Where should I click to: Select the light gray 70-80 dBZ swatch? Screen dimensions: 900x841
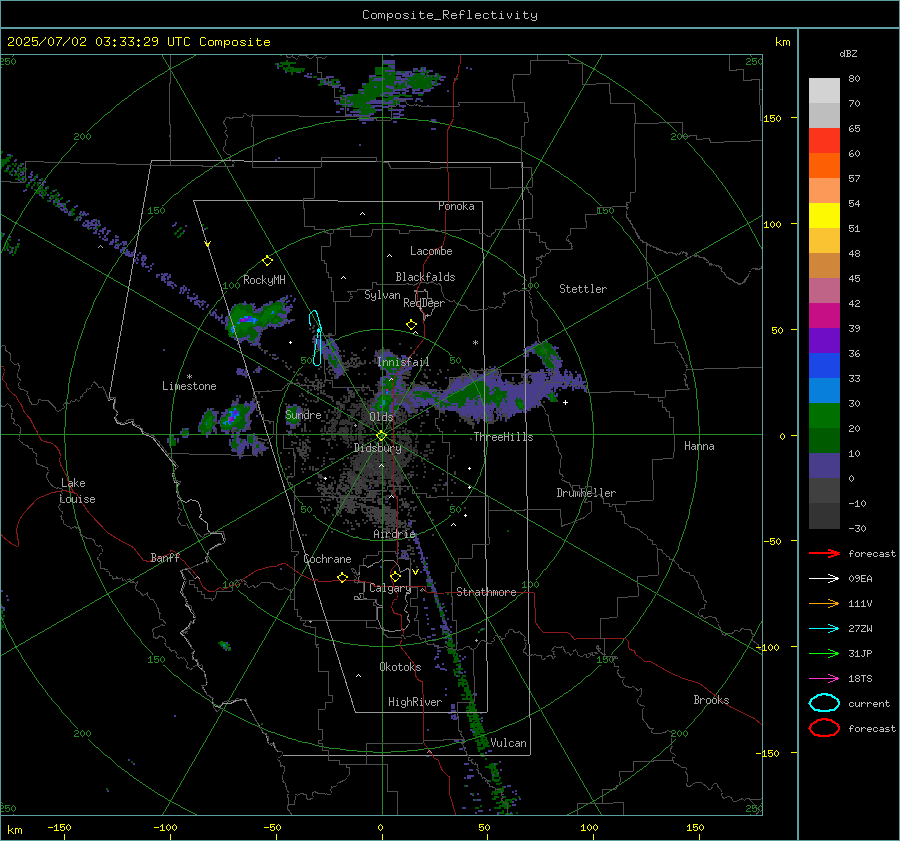coord(824,91)
